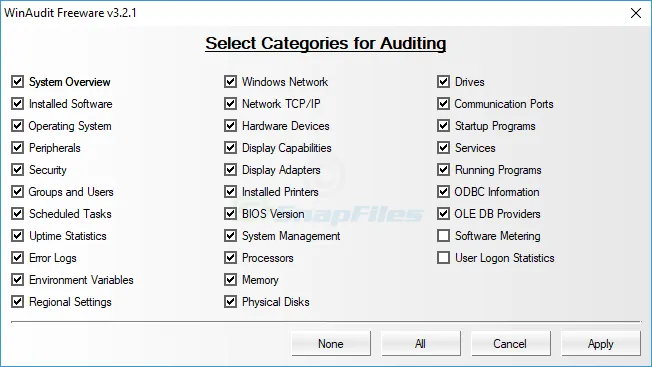This screenshot has width=652, height=367.
Task: Uncheck the System Overview checkbox
Action: click(17, 81)
